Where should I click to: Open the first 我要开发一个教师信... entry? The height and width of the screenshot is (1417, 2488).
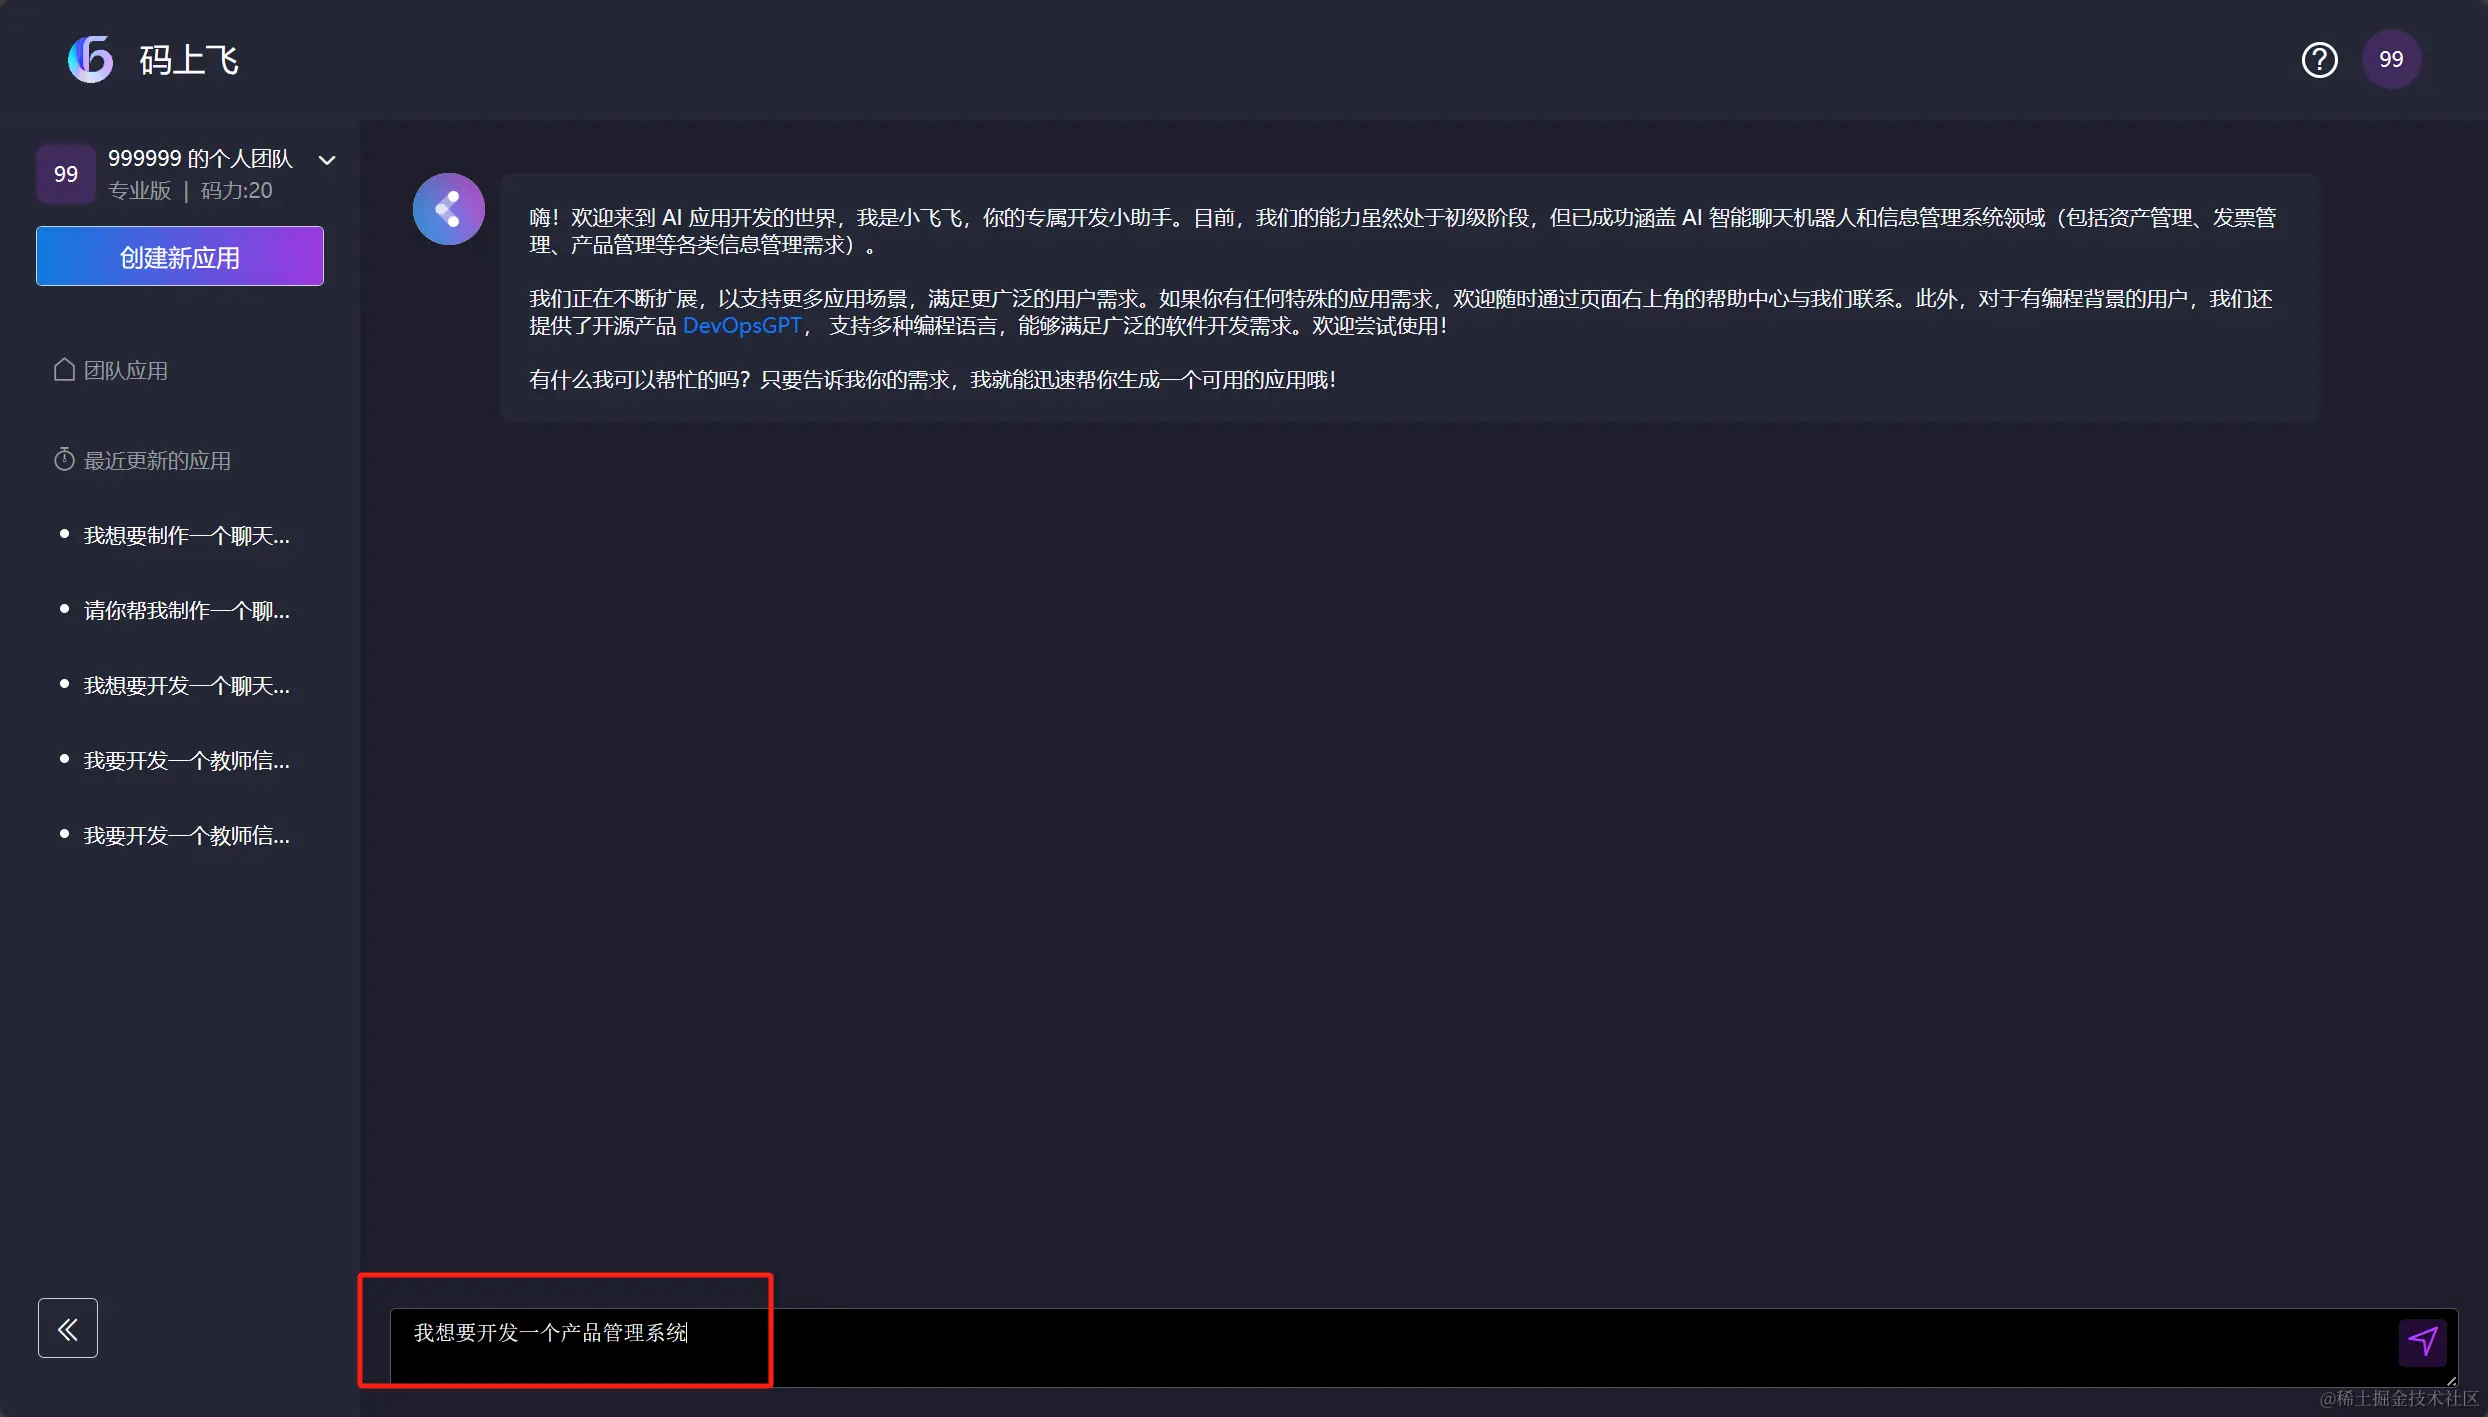pyautogui.click(x=187, y=761)
